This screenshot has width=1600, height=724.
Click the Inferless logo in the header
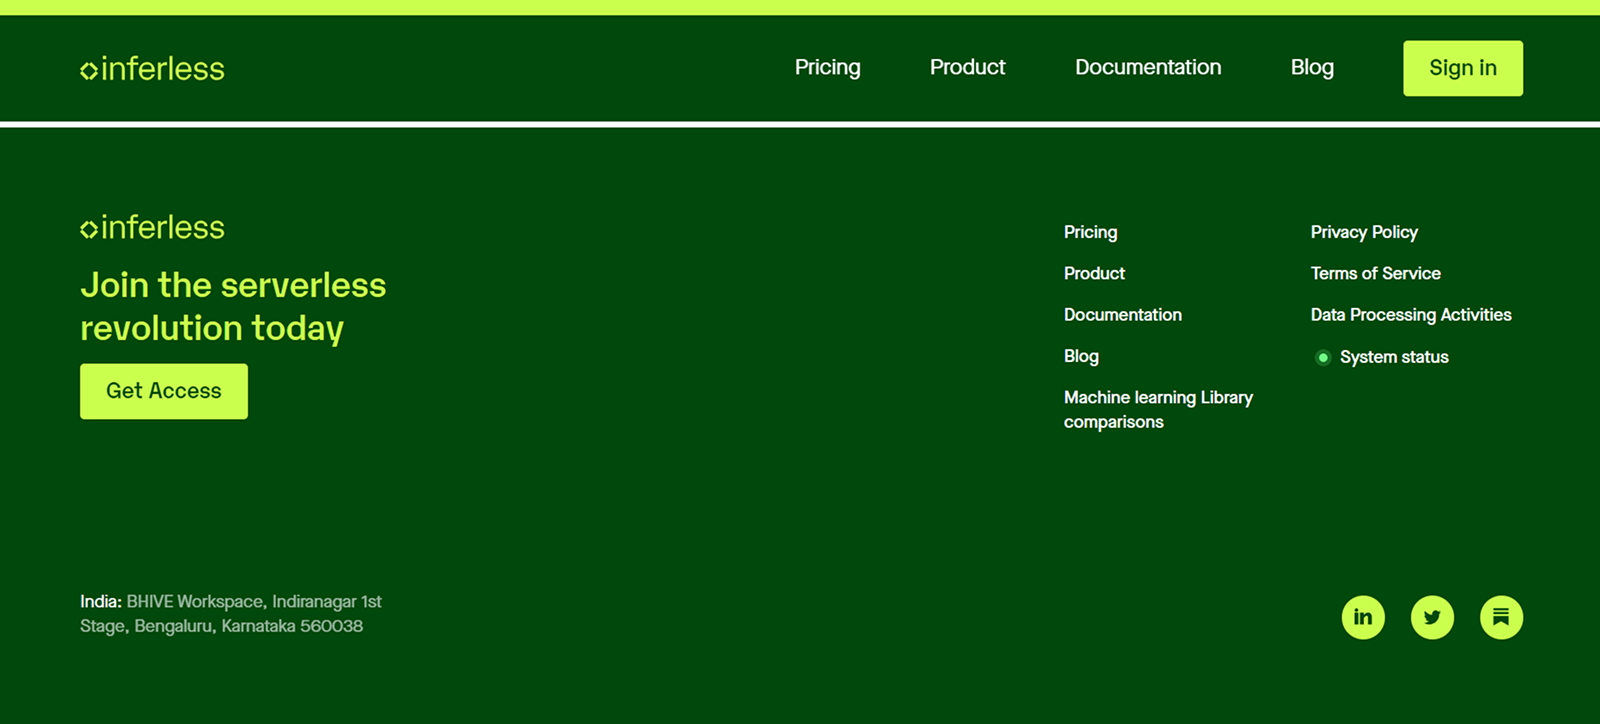[152, 69]
